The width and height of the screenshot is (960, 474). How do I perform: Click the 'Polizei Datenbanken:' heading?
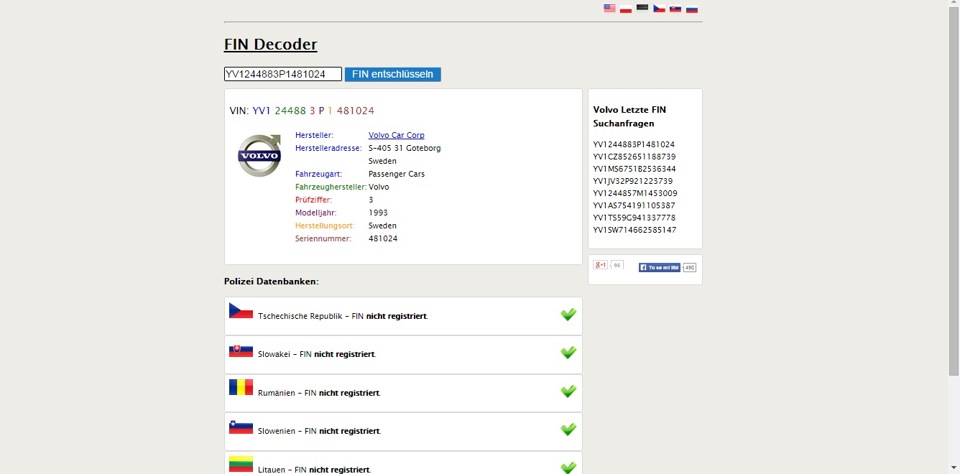(x=271, y=282)
